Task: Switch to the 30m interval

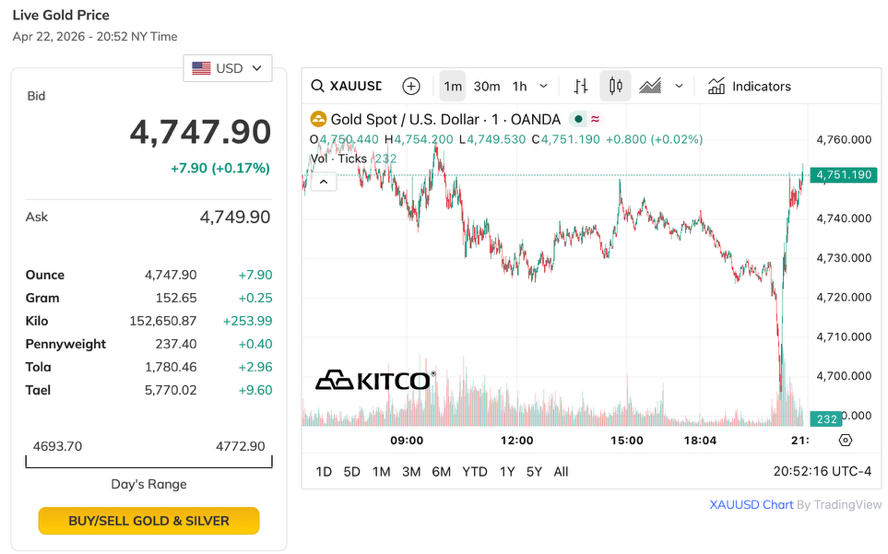Action: coord(487,86)
